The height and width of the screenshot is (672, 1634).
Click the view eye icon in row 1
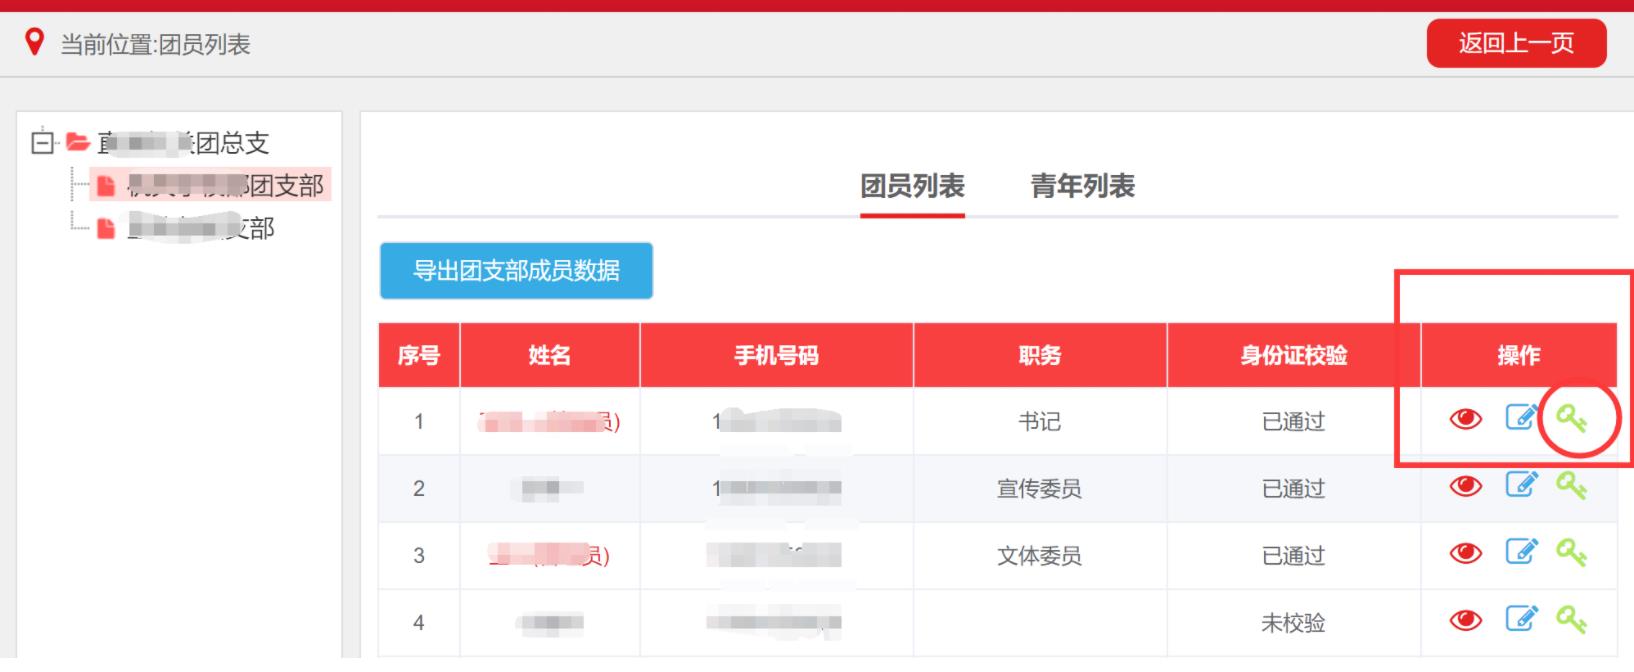[1465, 419]
